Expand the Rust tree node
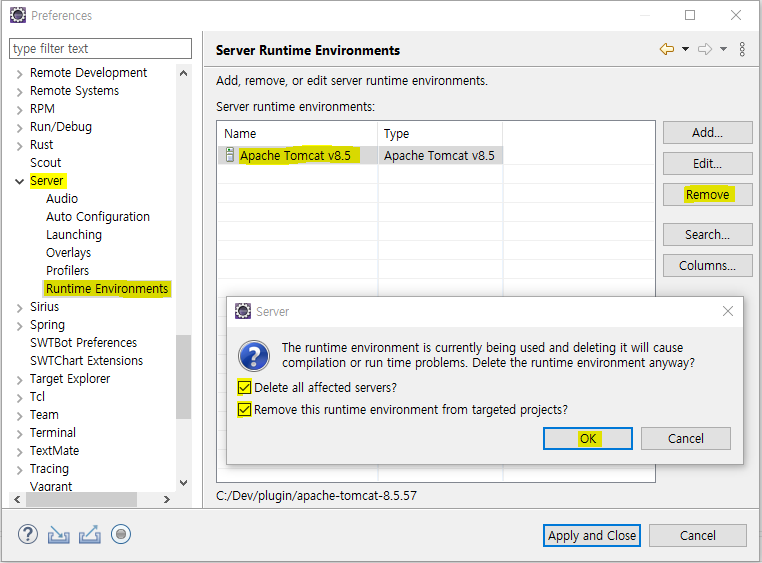 [19, 146]
